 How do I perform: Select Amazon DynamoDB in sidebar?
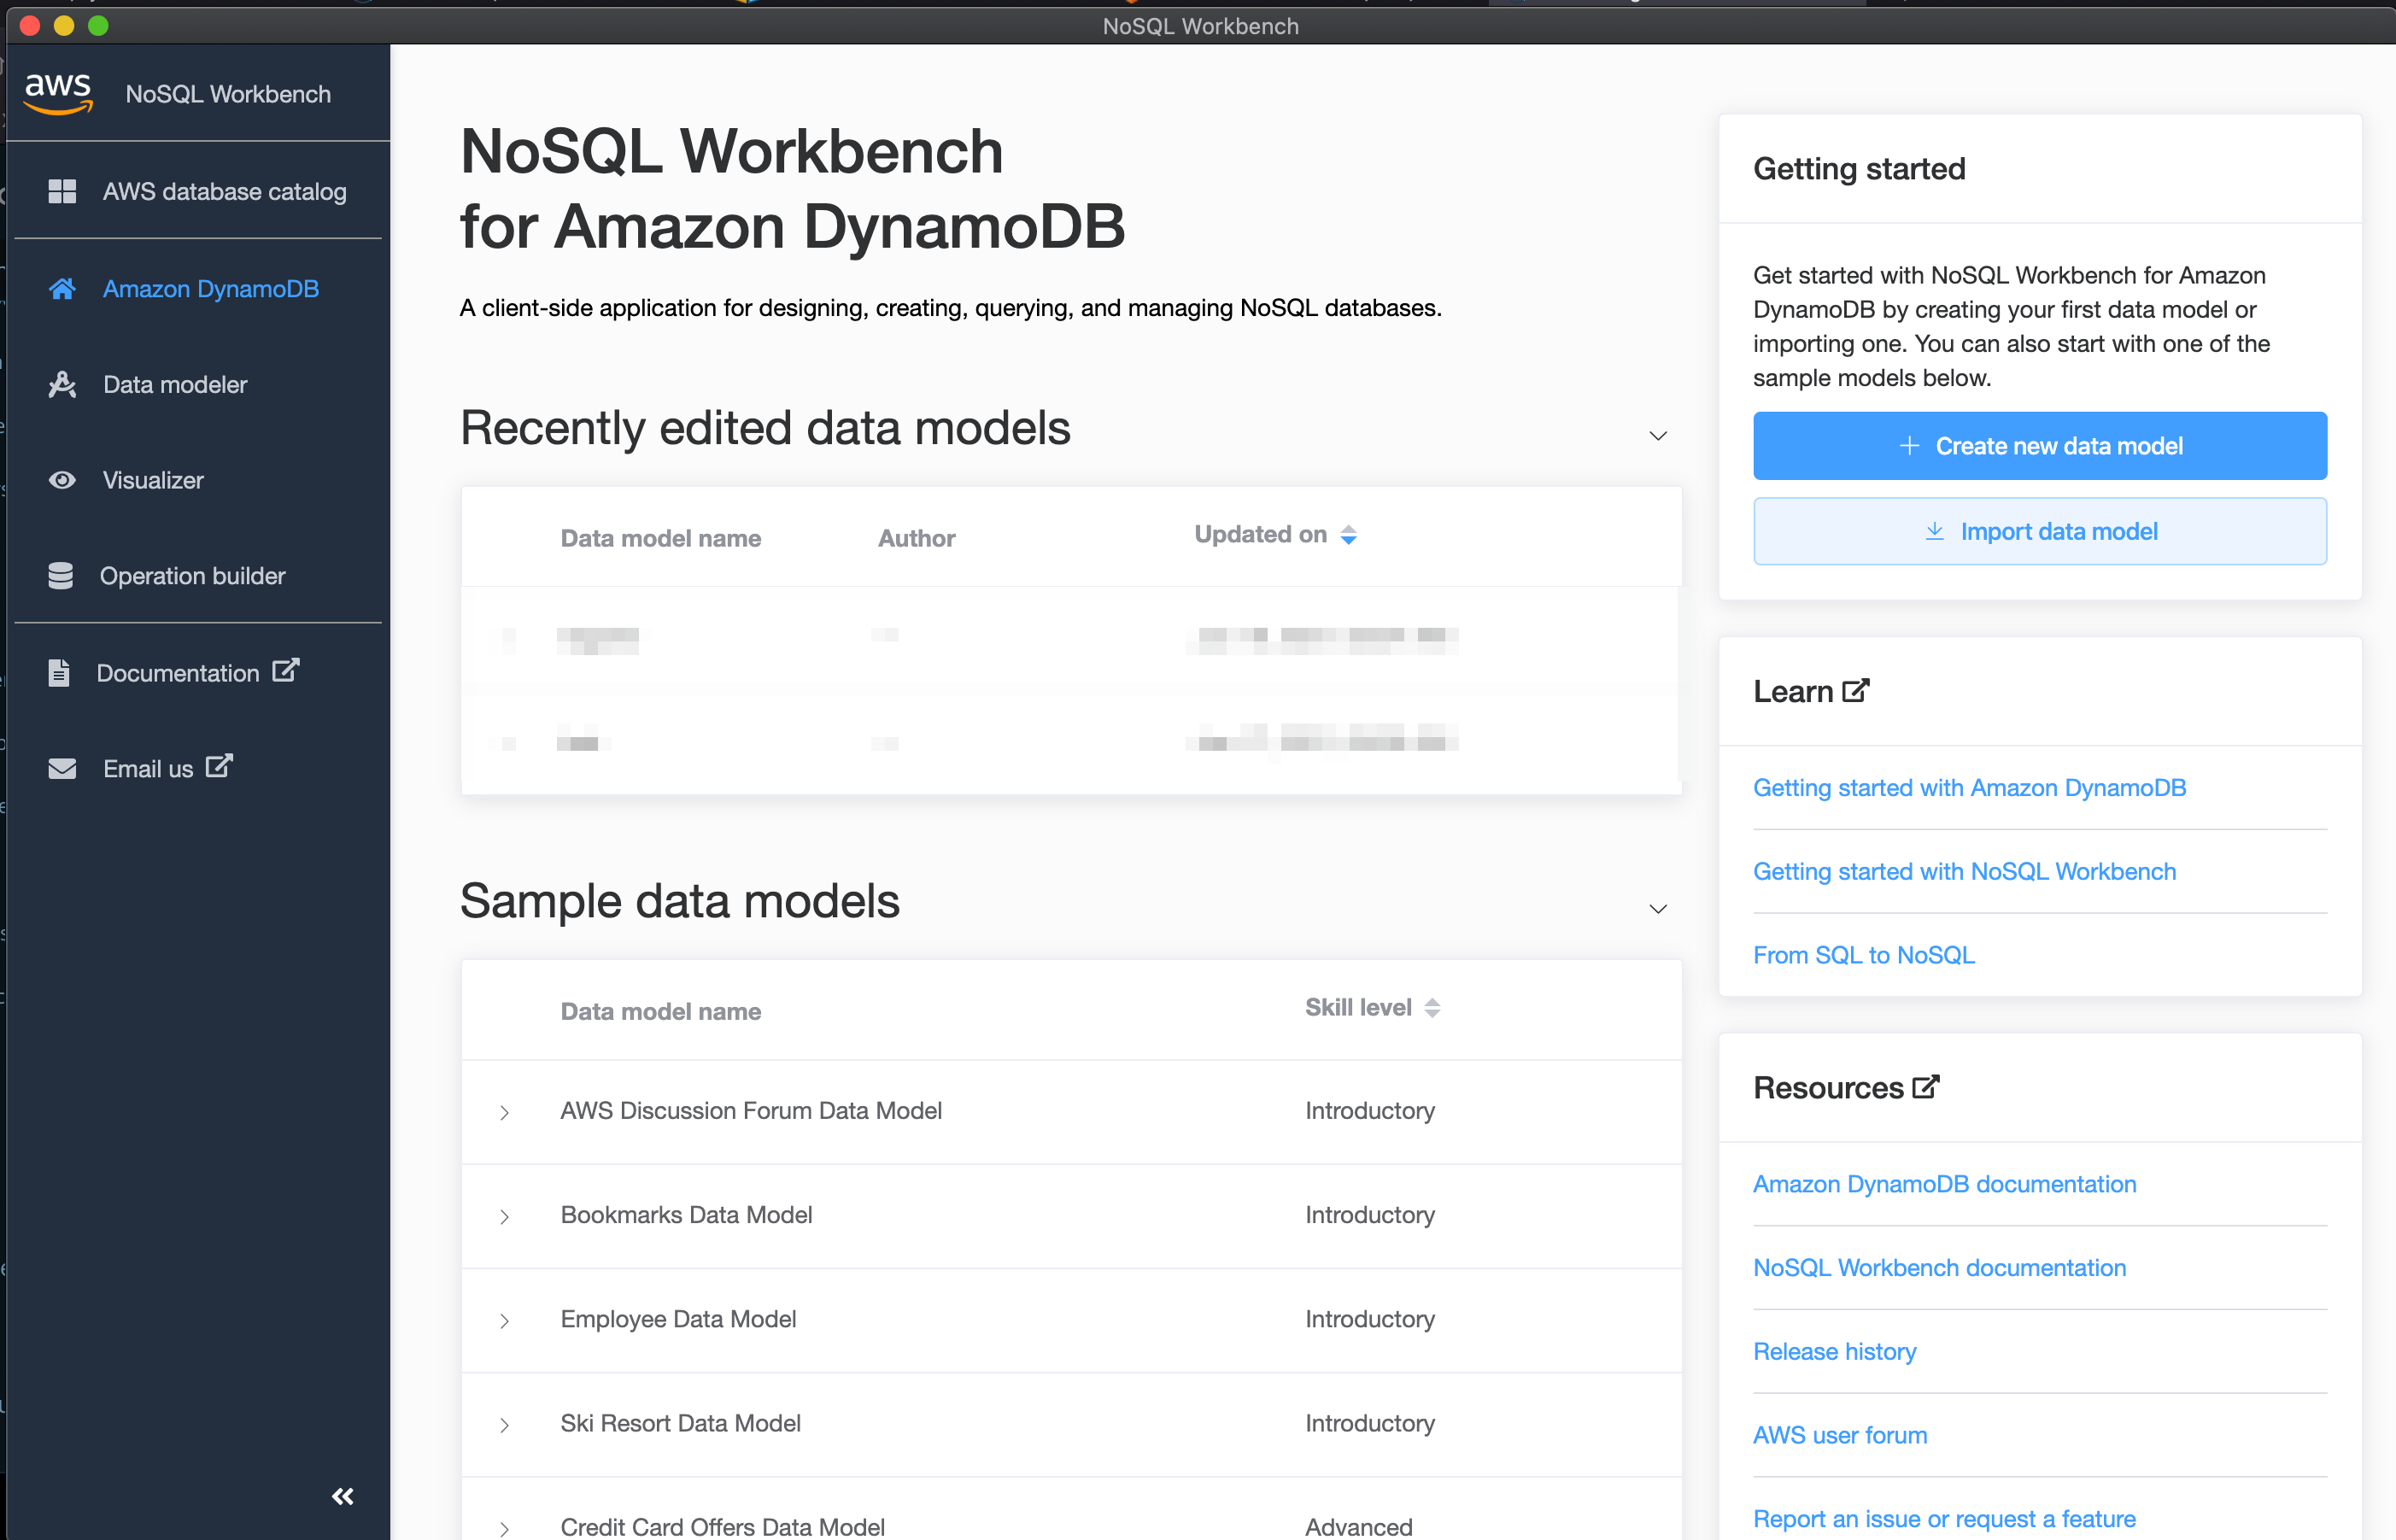click(x=198, y=289)
